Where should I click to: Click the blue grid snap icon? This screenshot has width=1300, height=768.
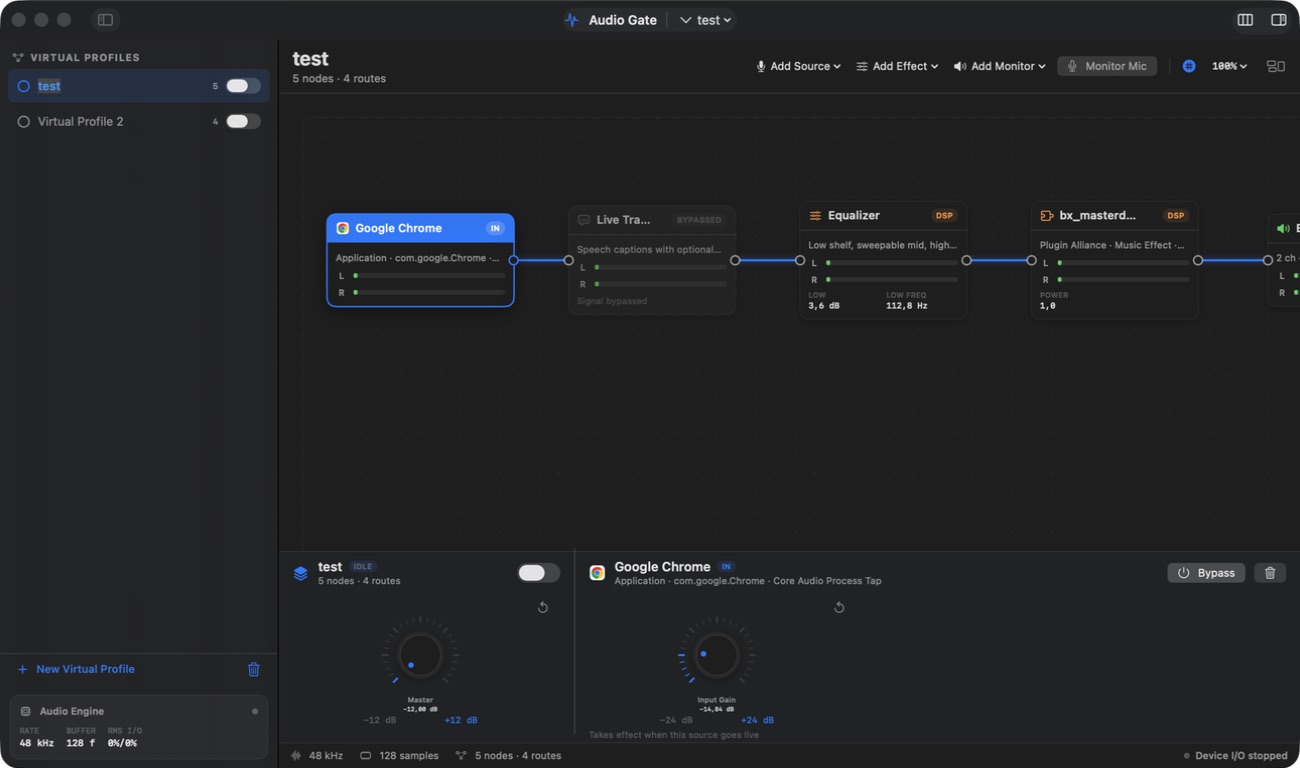pyautogui.click(x=1189, y=66)
